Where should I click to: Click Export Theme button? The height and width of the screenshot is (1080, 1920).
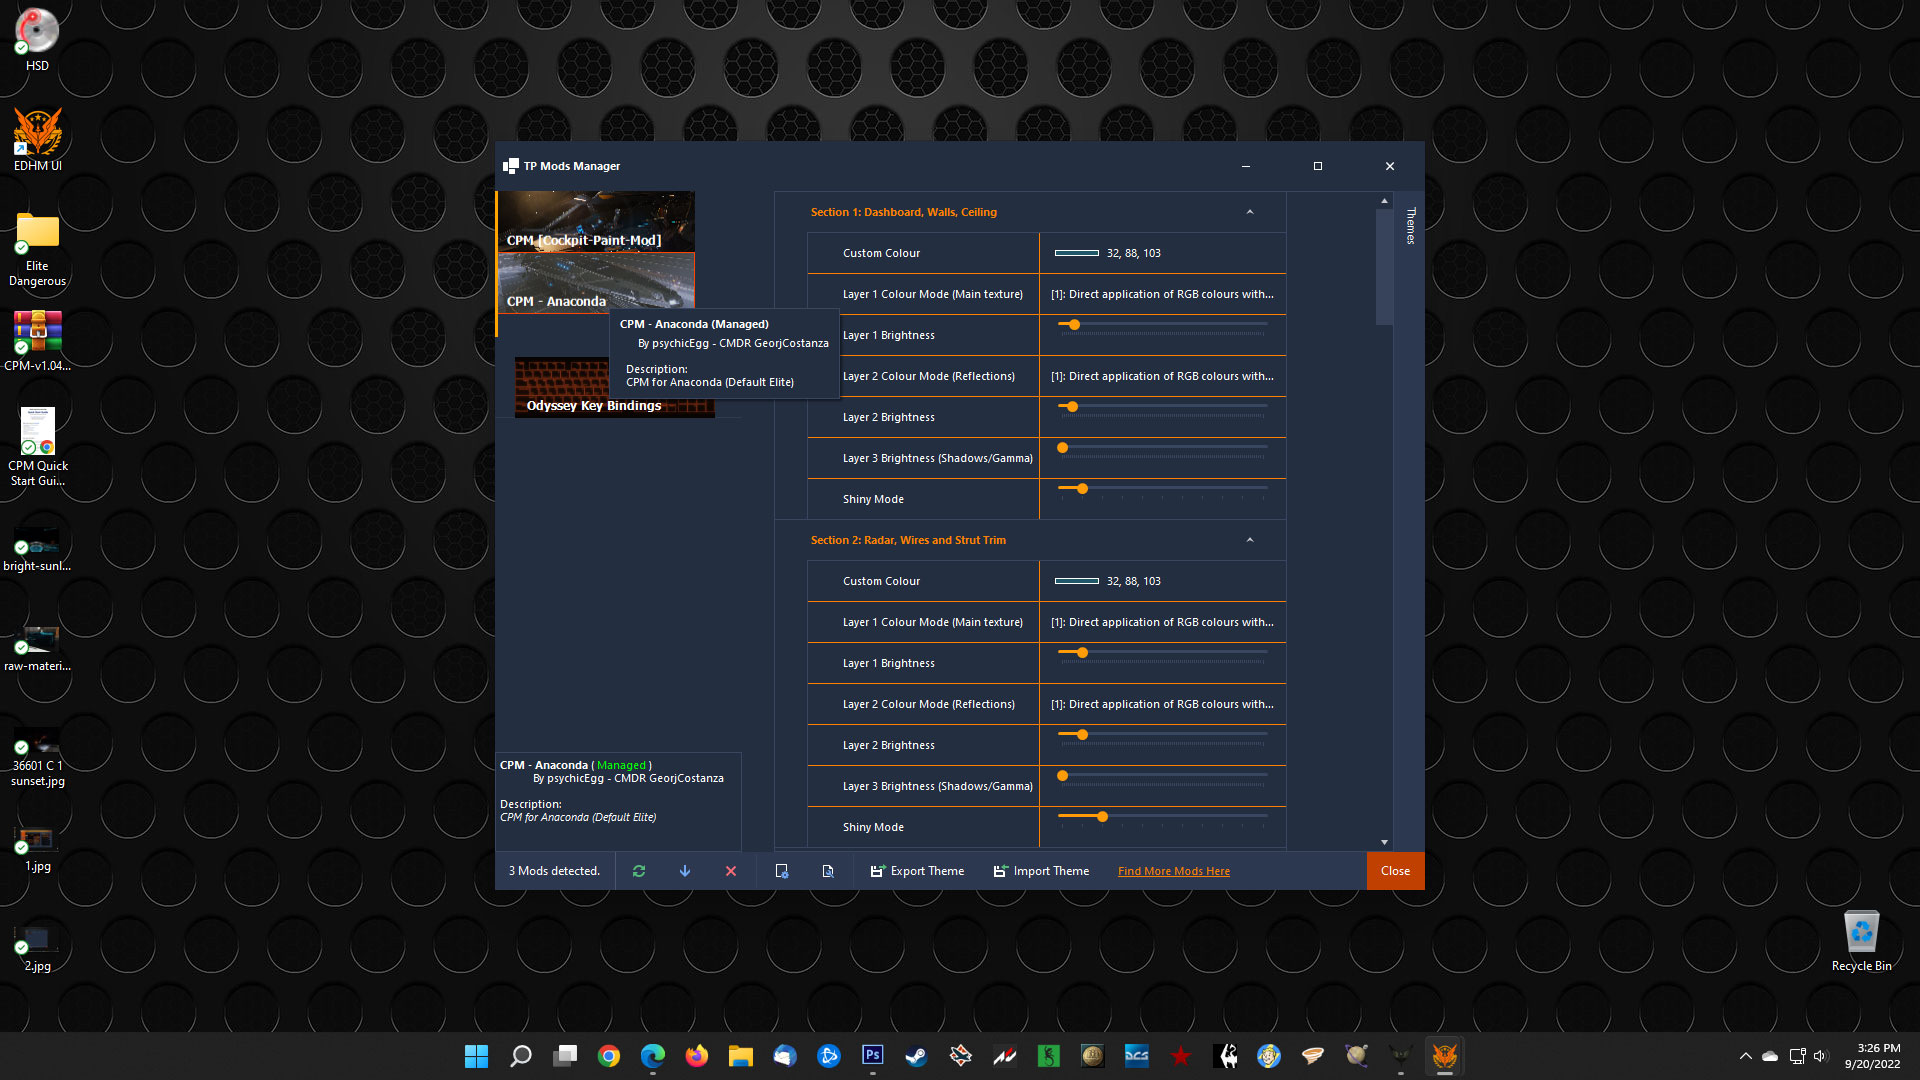coord(917,871)
